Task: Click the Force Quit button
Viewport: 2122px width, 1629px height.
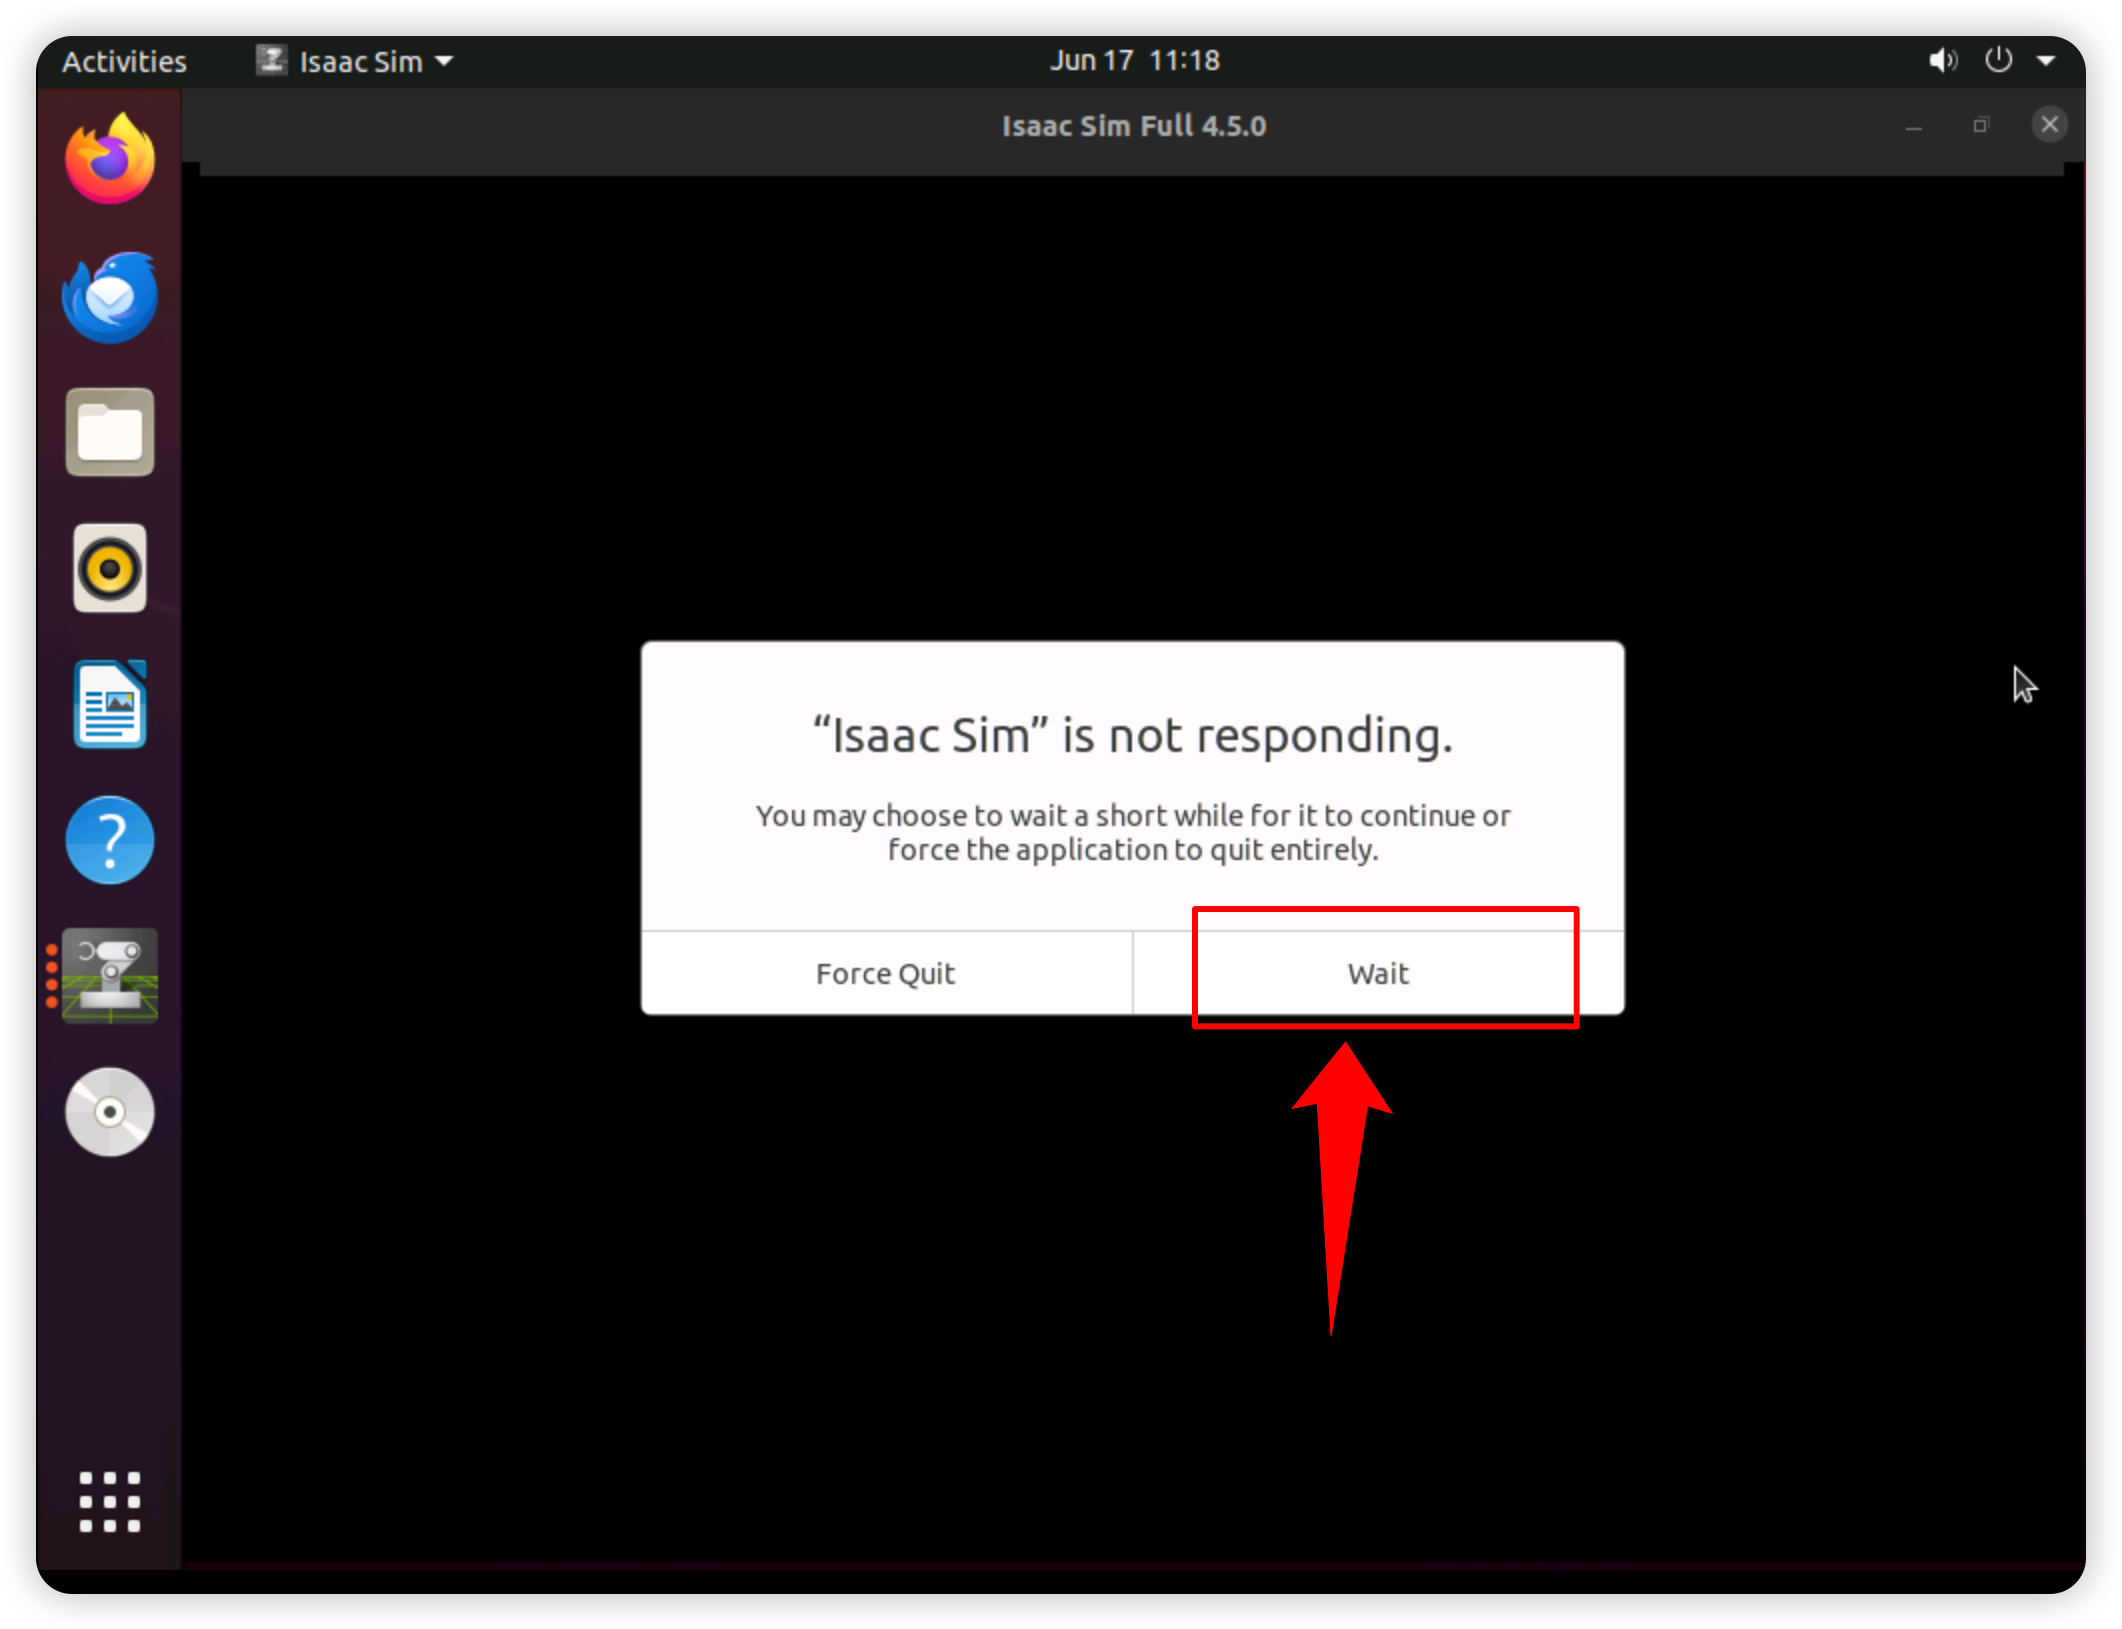Action: [886, 973]
